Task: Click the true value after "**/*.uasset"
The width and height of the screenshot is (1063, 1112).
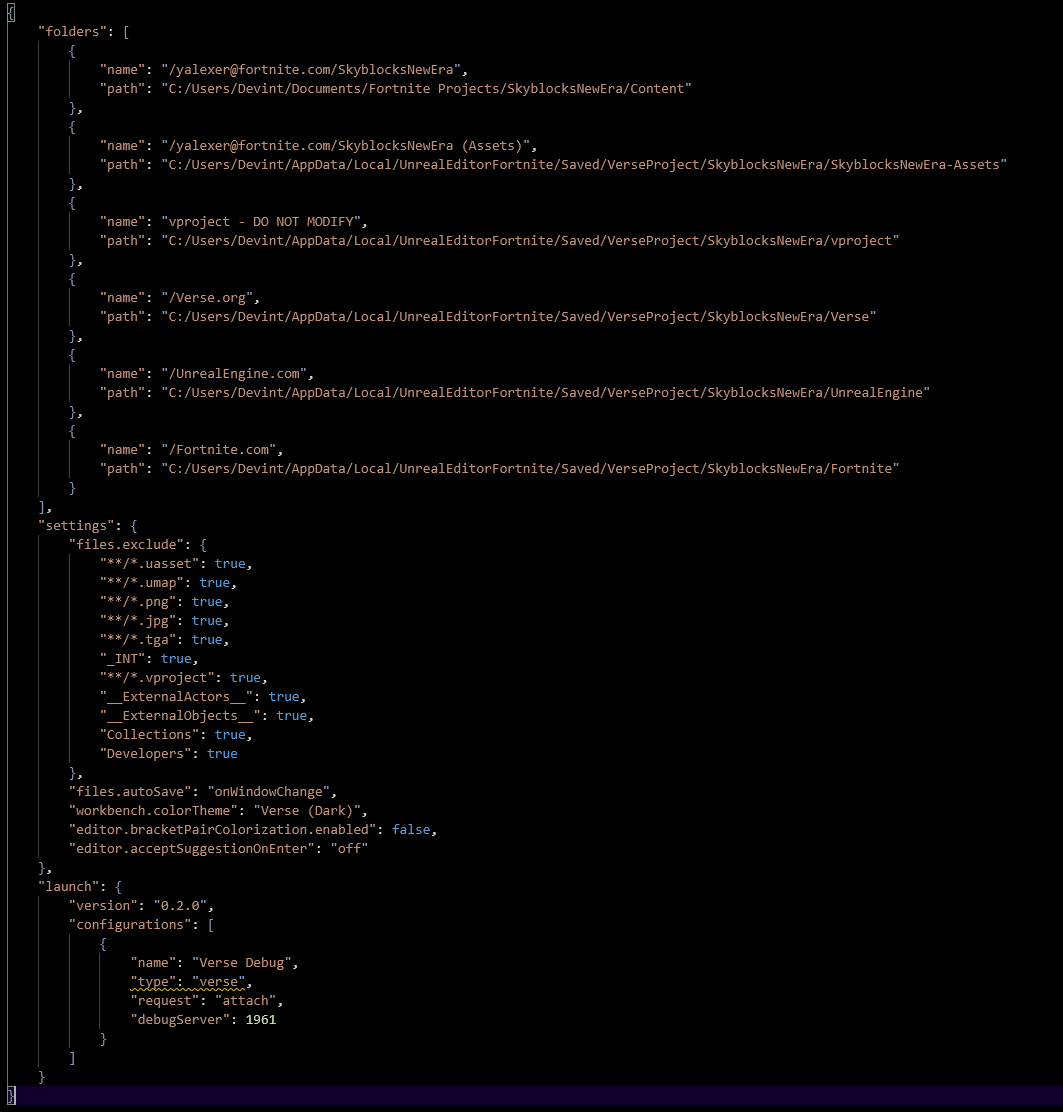Action: [230, 564]
